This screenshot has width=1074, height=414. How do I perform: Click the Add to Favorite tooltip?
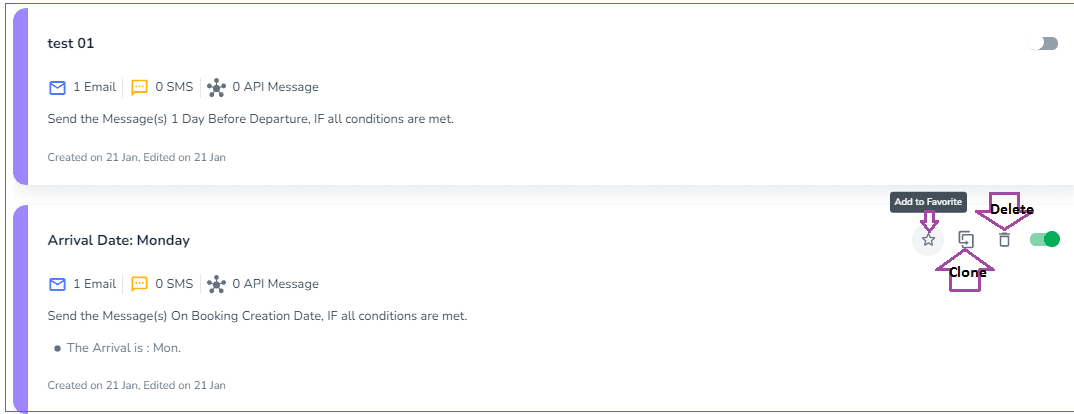(x=928, y=202)
